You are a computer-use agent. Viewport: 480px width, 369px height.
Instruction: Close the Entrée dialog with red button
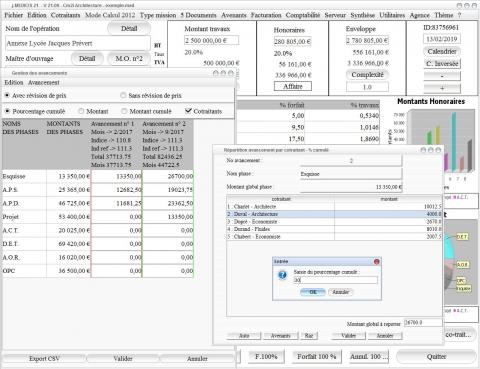coord(377,261)
